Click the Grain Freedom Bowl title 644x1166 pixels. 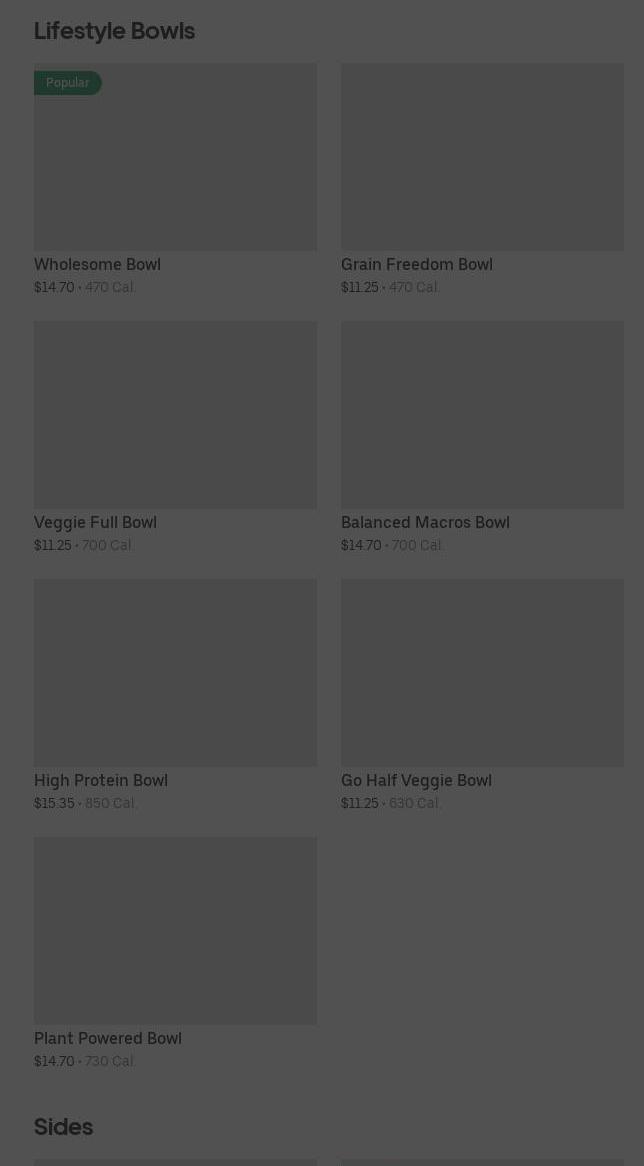coord(417,265)
